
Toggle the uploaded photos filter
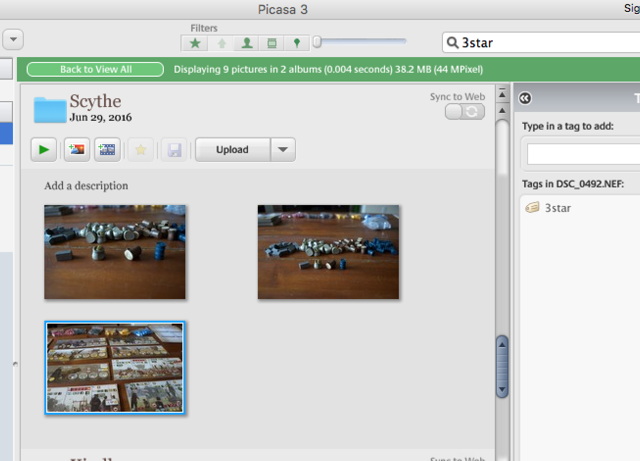coord(222,43)
